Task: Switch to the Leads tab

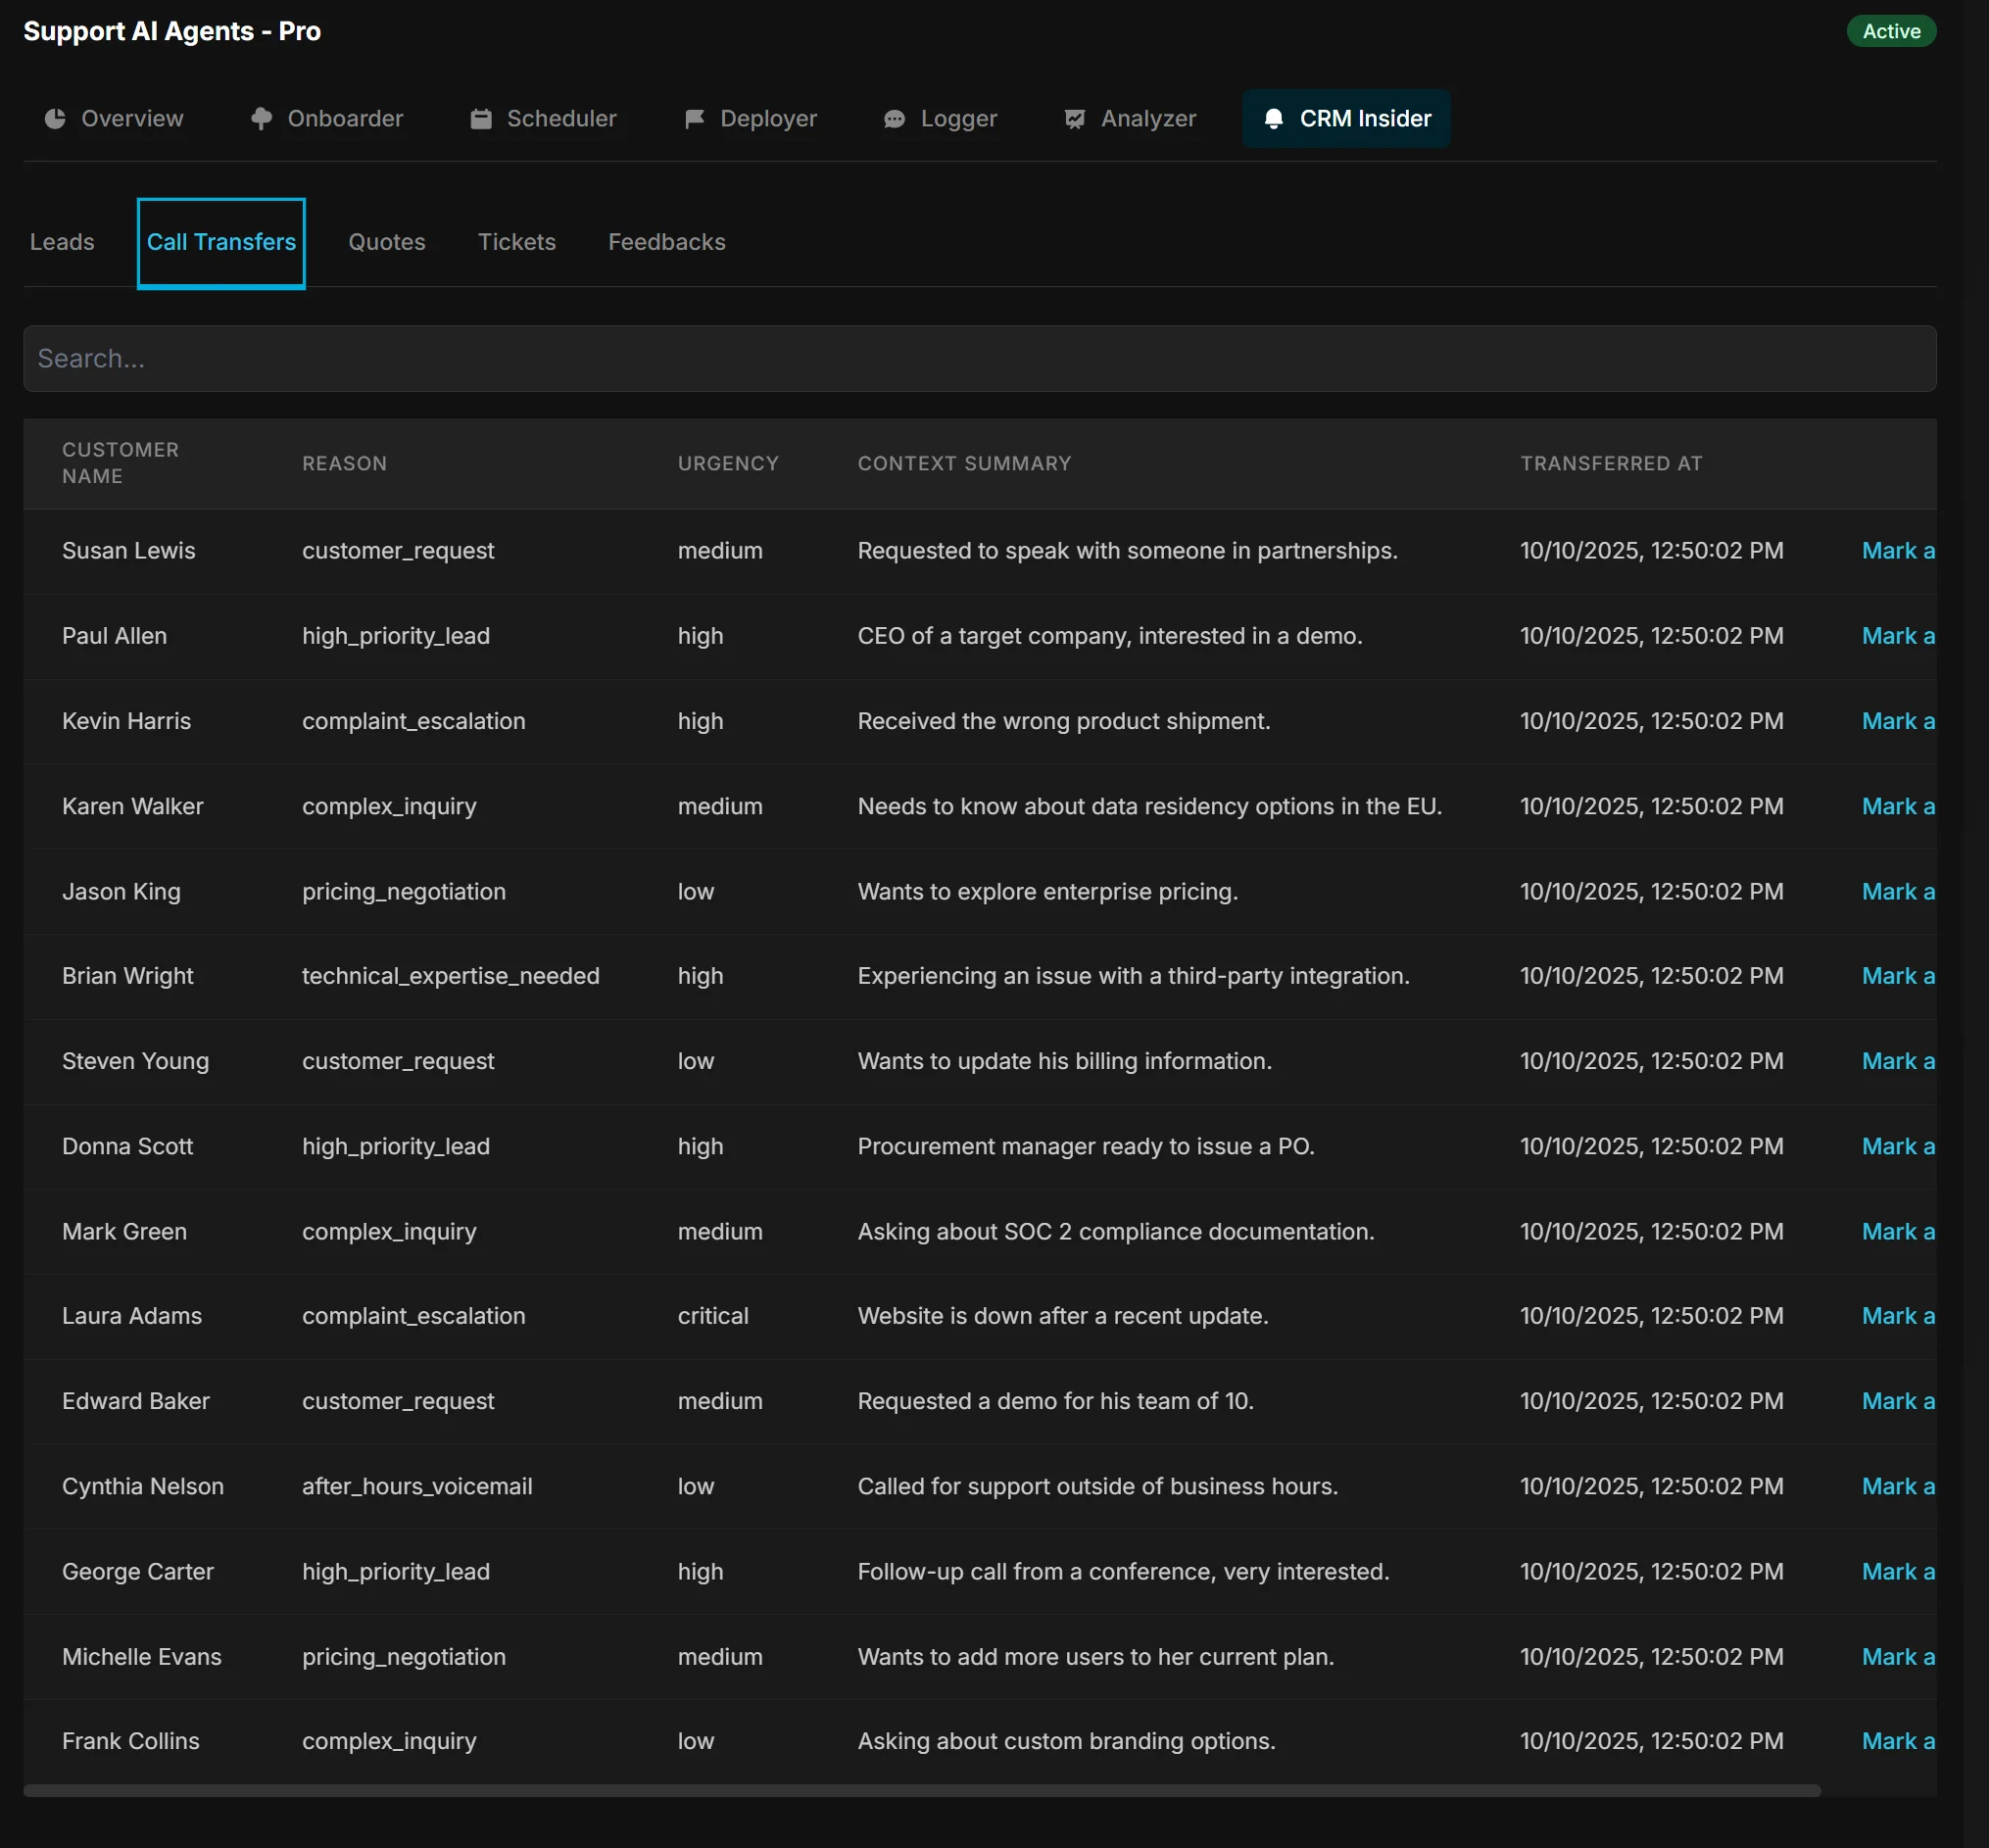Action: click(63, 242)
